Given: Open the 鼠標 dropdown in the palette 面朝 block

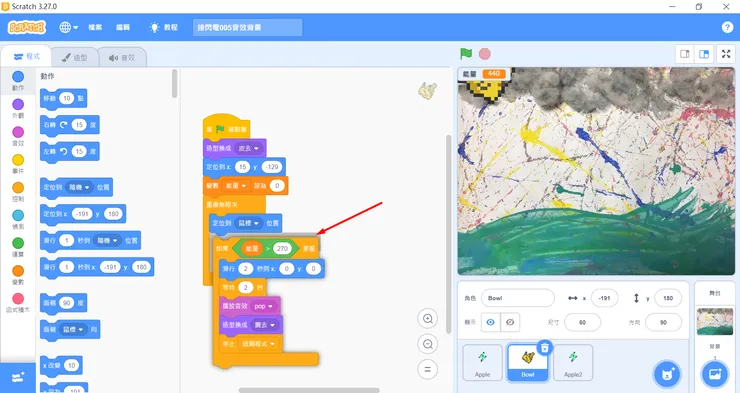Looking at the screenshot, I should (73, 329).
